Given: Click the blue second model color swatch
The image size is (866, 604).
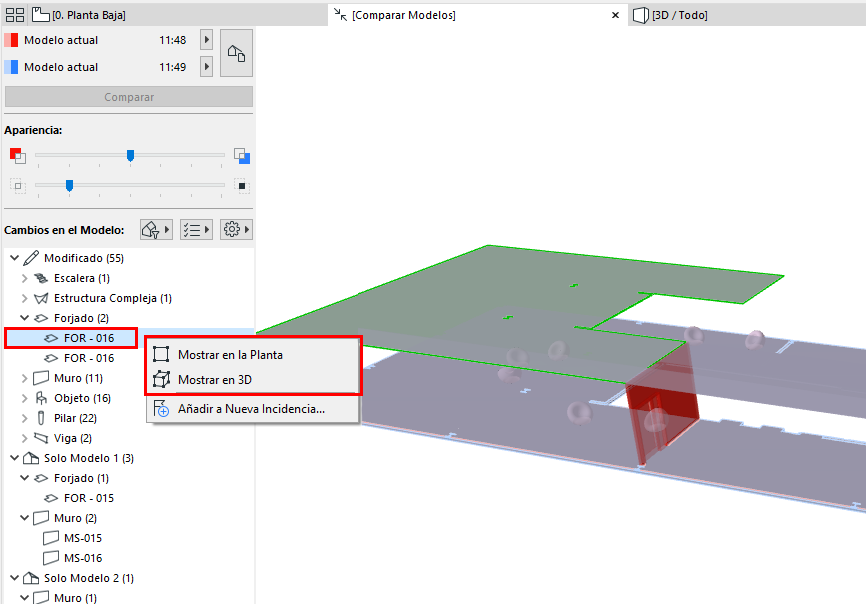Looking at the screenshot, I should click(11, 67).
